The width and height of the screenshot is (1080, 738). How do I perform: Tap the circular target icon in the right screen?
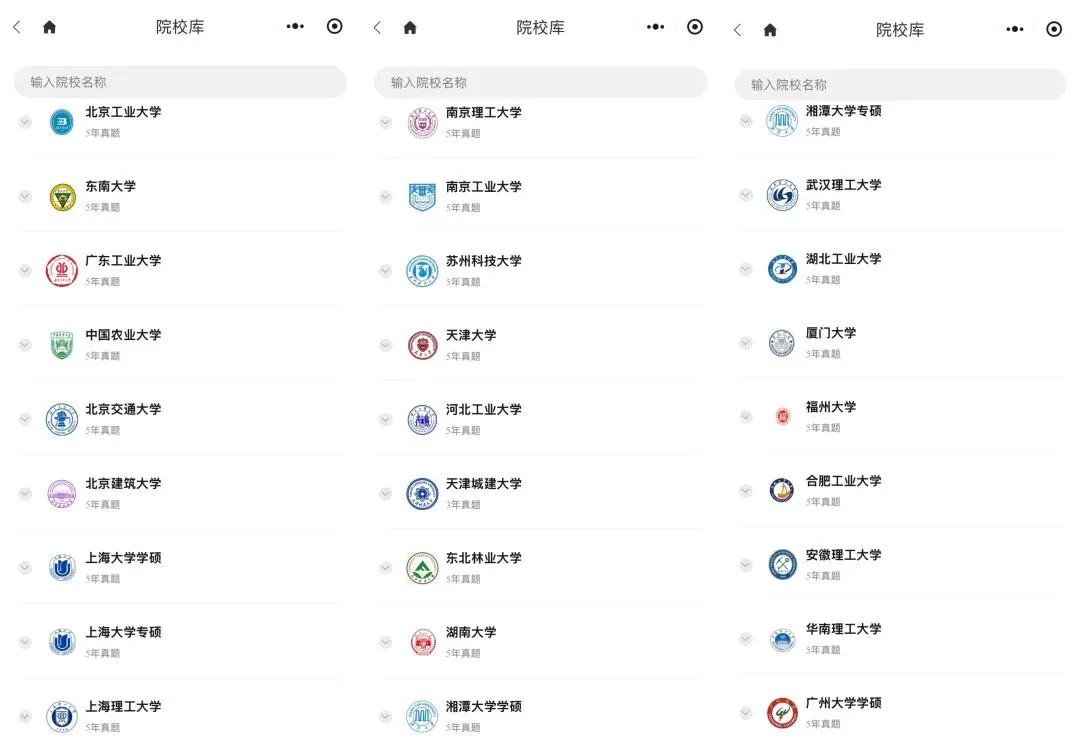pos(1054,29)
